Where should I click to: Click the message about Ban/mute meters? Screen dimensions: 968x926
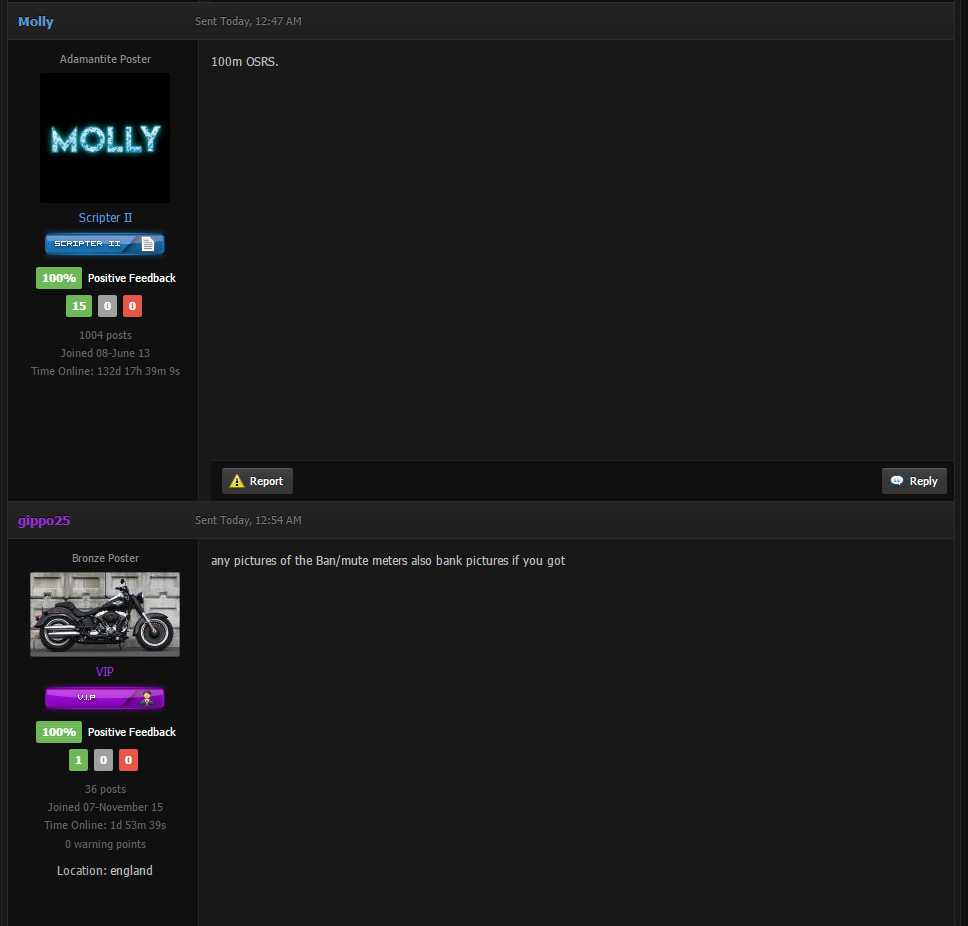tap(388, 561)
